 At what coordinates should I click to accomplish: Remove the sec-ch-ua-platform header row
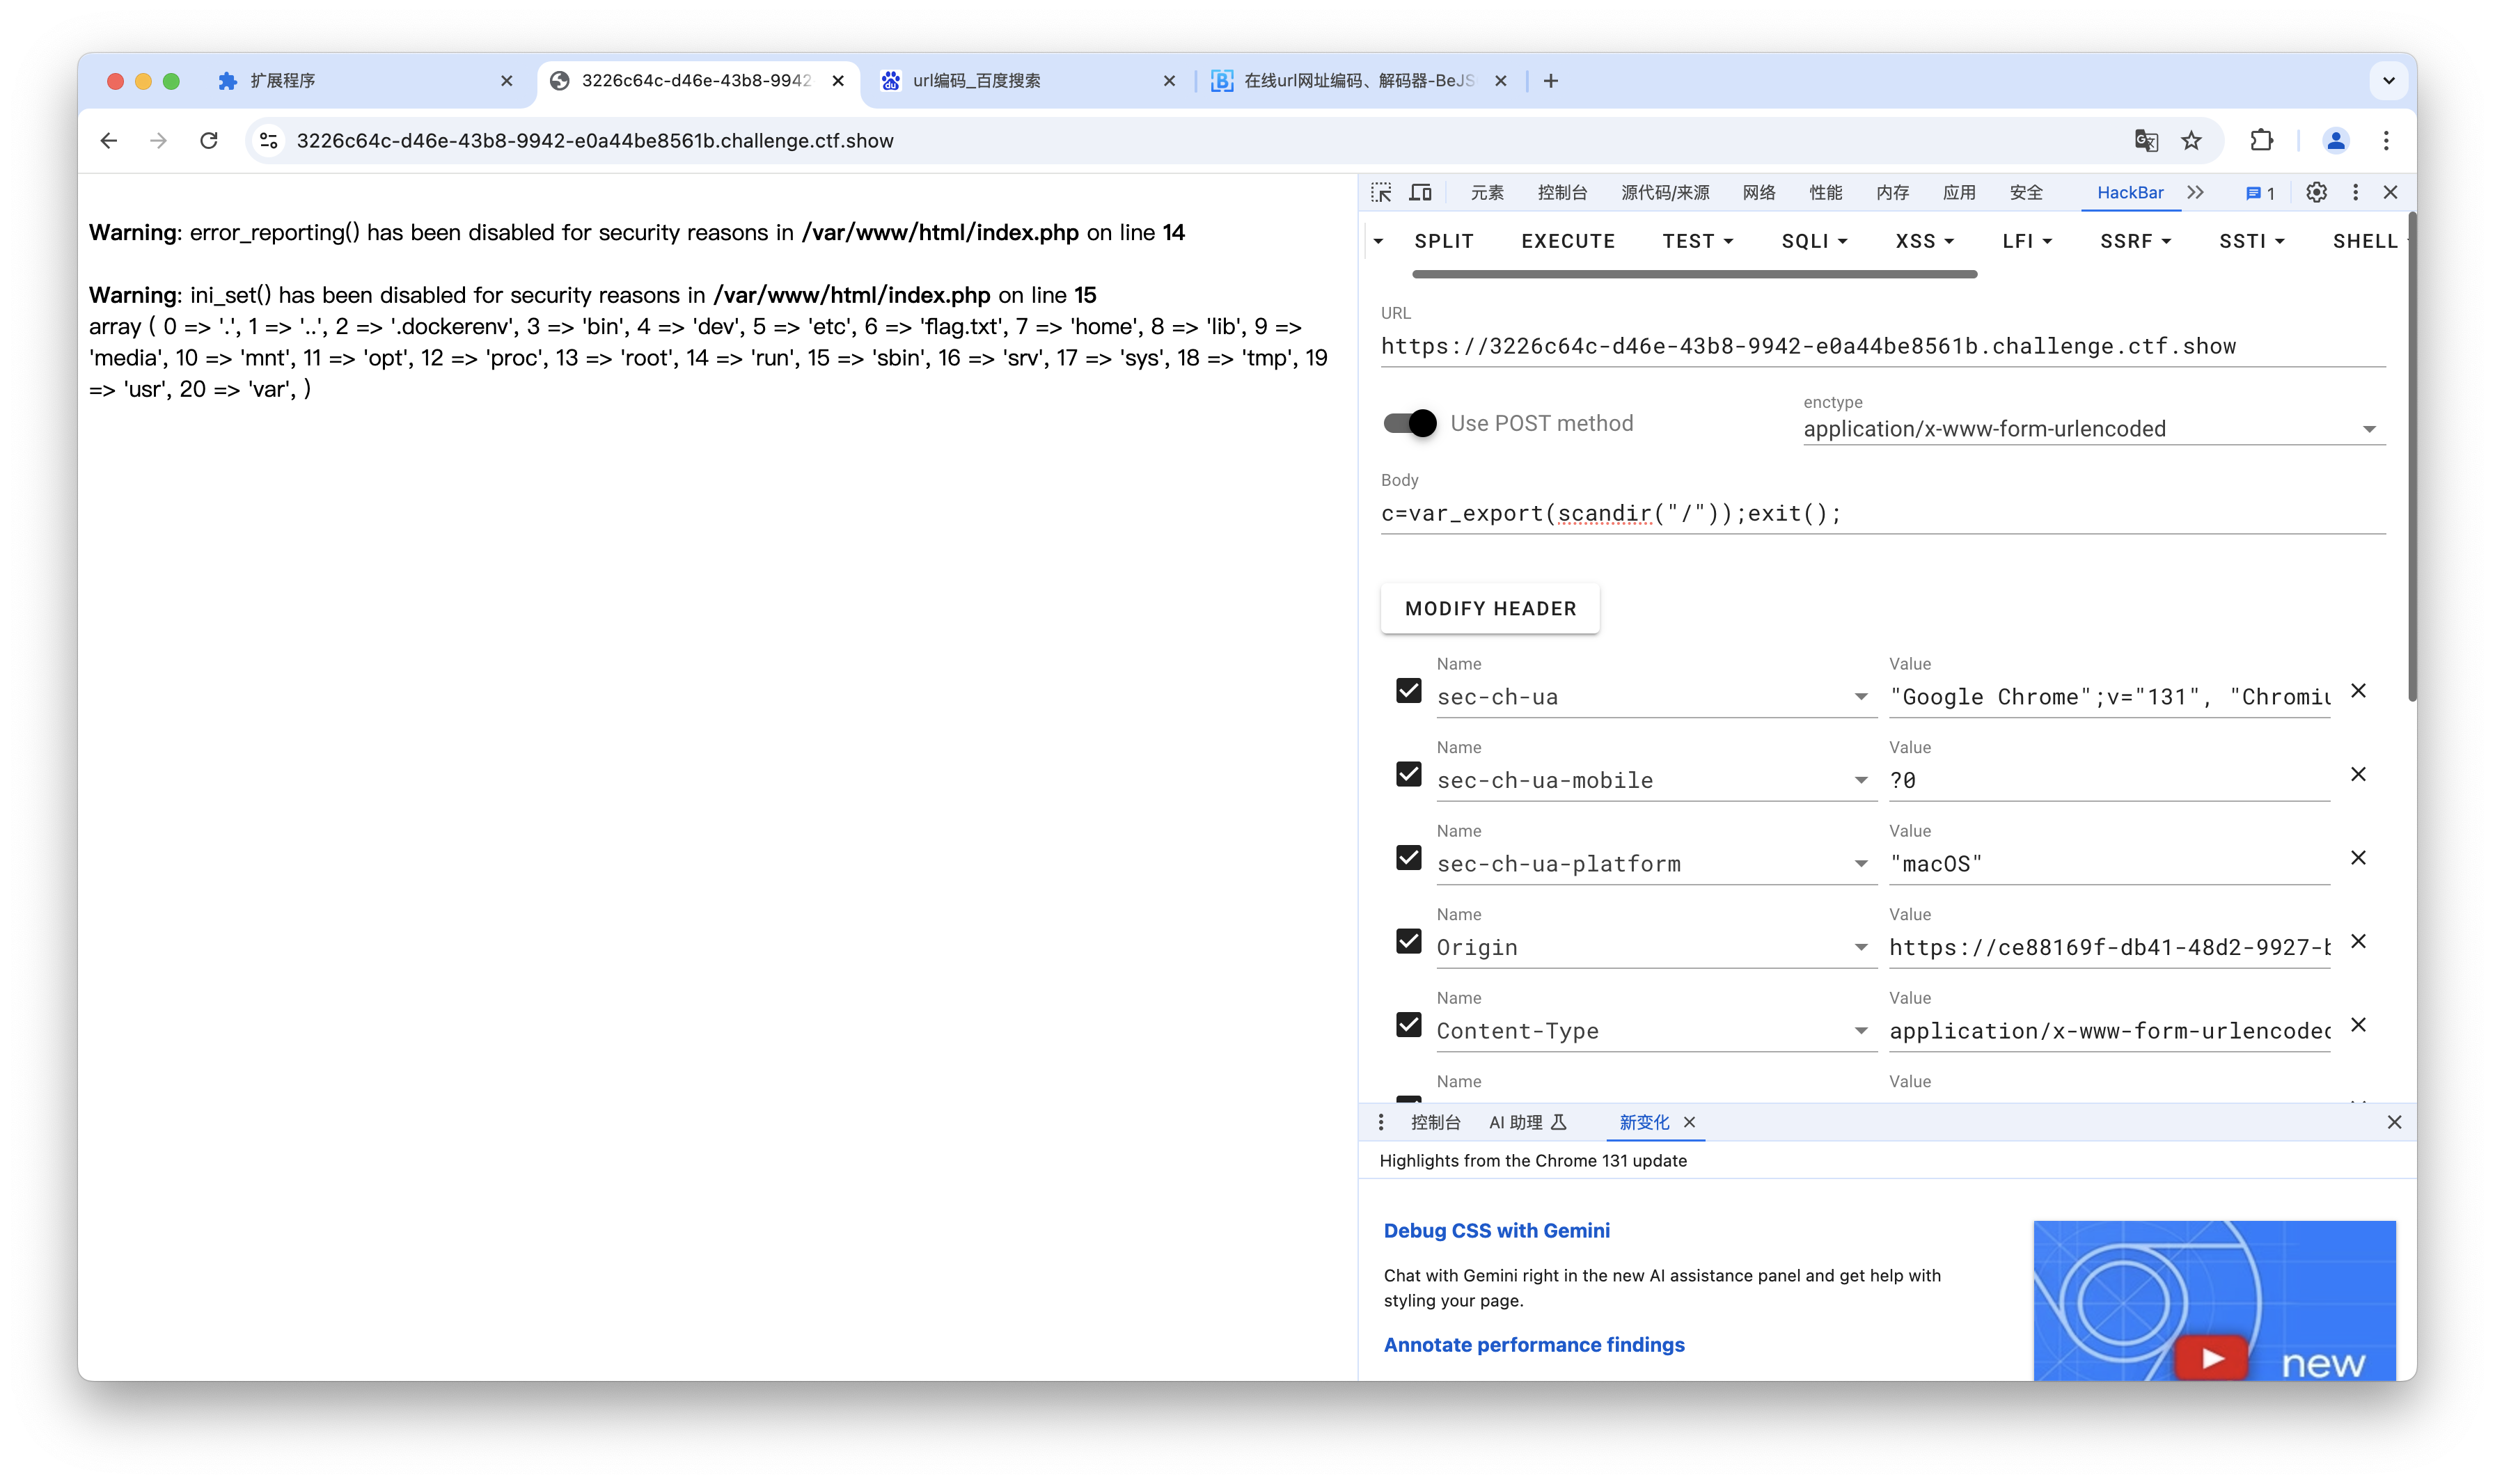coord(2358,858)
